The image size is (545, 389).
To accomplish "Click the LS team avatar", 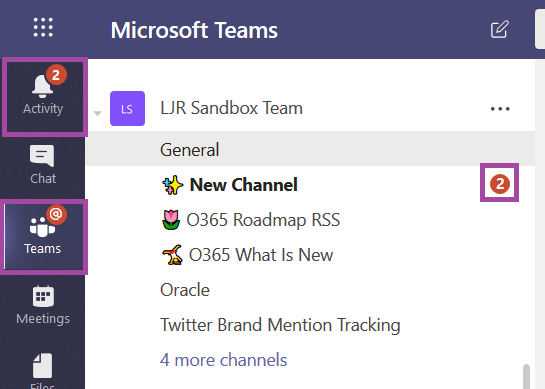I will pyautogui.click(x=127, y=108).
